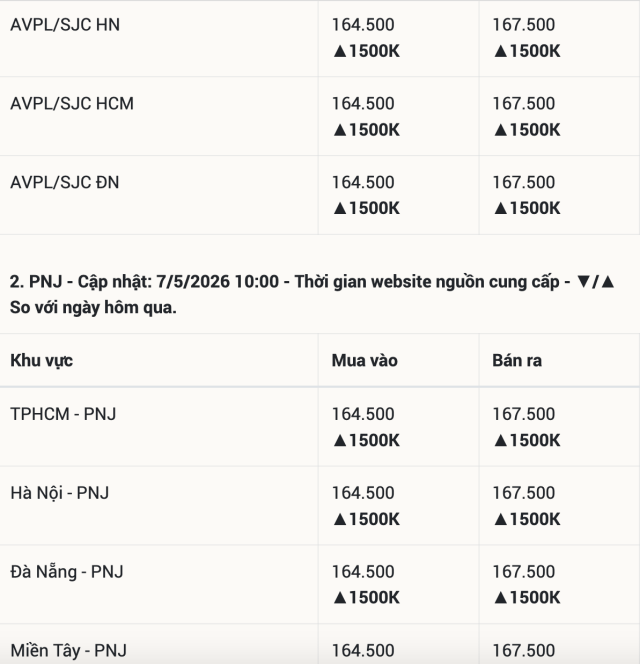Click up-arrow change in Đà Nẵng - PNJ sell column
The image size is (640, 664).
coord(526,598)
